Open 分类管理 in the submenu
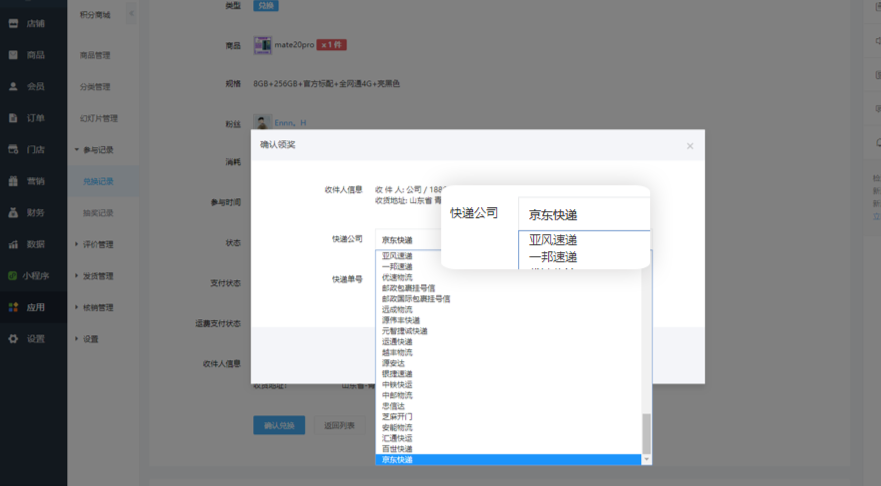Image resolution: width=881 pixels, height=486 pixels. click(95, 87)
